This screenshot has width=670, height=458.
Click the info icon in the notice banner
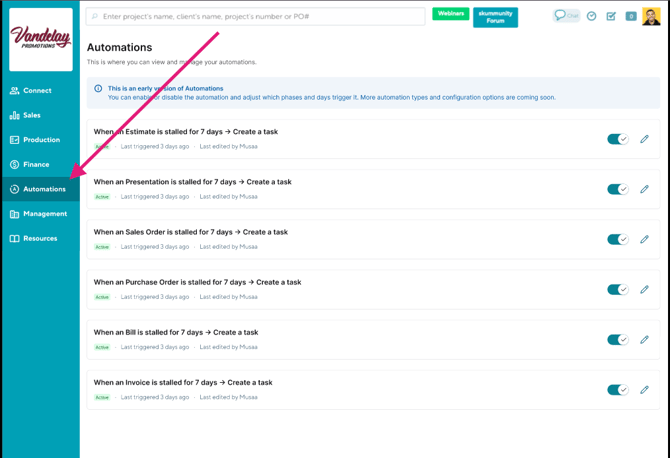(98, 88)
